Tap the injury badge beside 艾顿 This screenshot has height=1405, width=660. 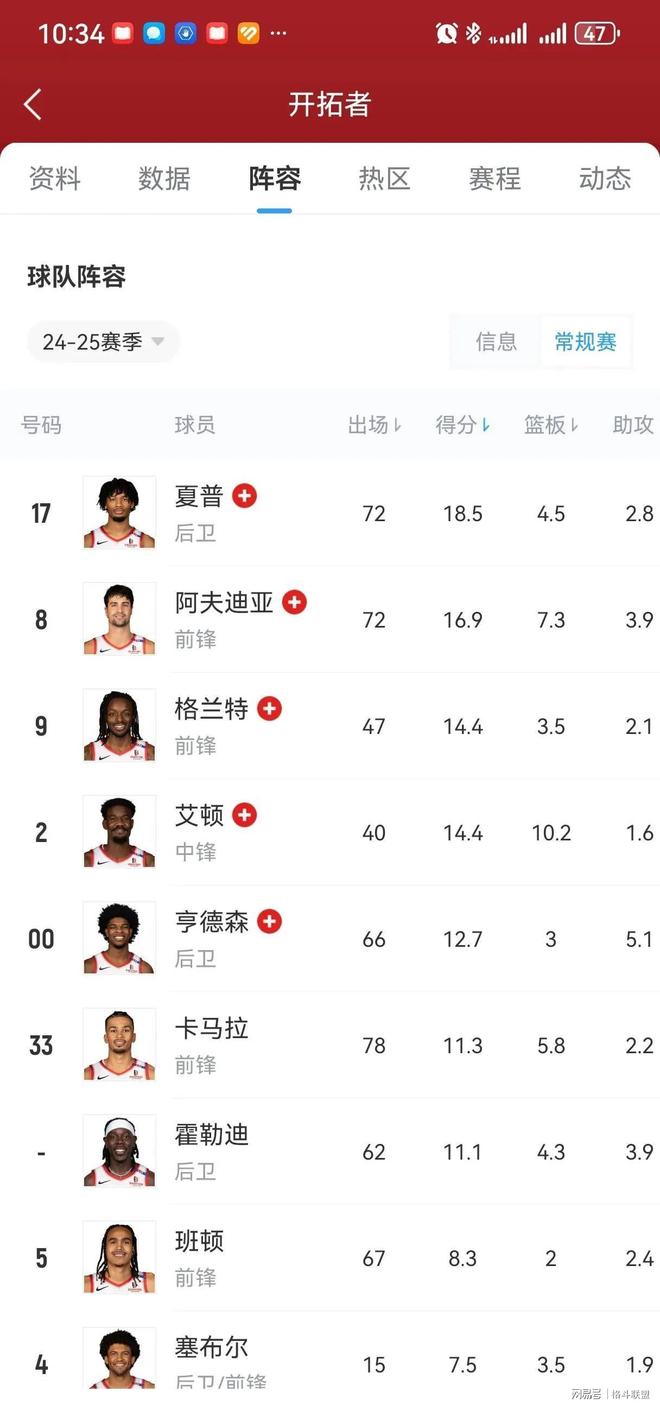(x=245, y=815)
